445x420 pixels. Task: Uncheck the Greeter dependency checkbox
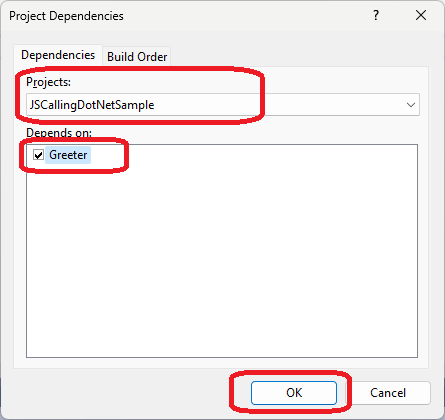(x=38, y=155)
